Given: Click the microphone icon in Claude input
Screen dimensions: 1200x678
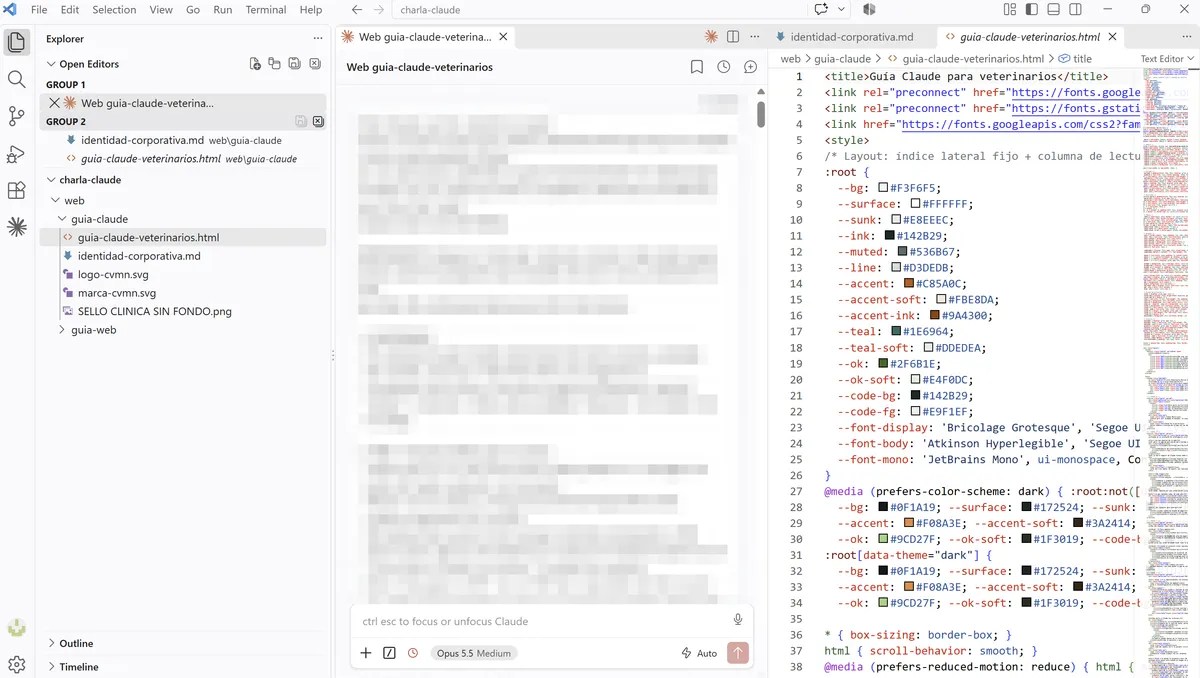Looking at the screenshot, I should point(738,620).
